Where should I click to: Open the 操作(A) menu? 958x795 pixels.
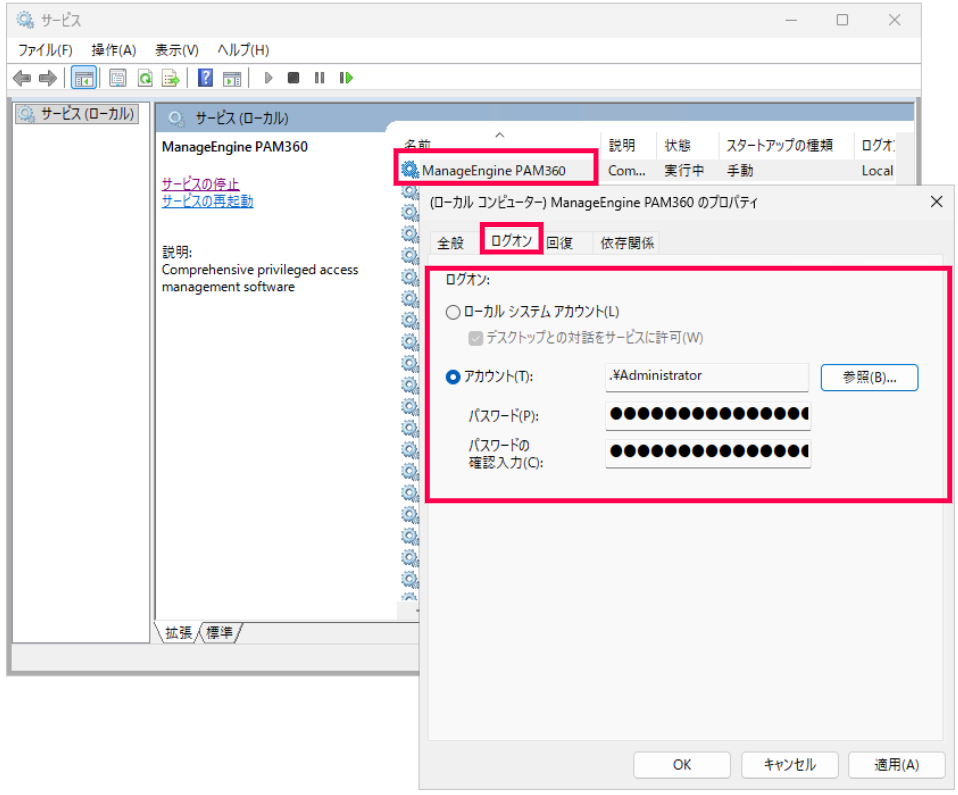tap(114, 50)
